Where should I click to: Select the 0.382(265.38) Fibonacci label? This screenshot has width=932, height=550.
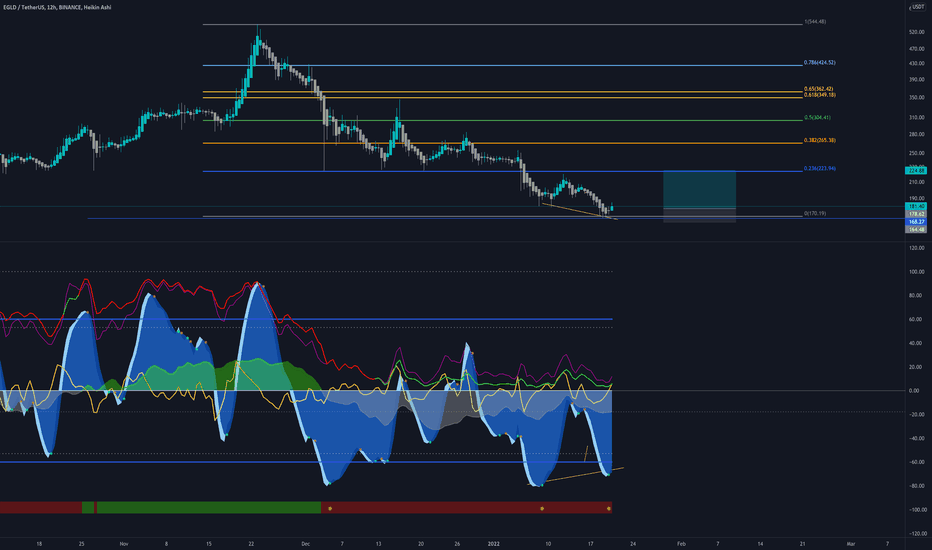tap(820, 140)
